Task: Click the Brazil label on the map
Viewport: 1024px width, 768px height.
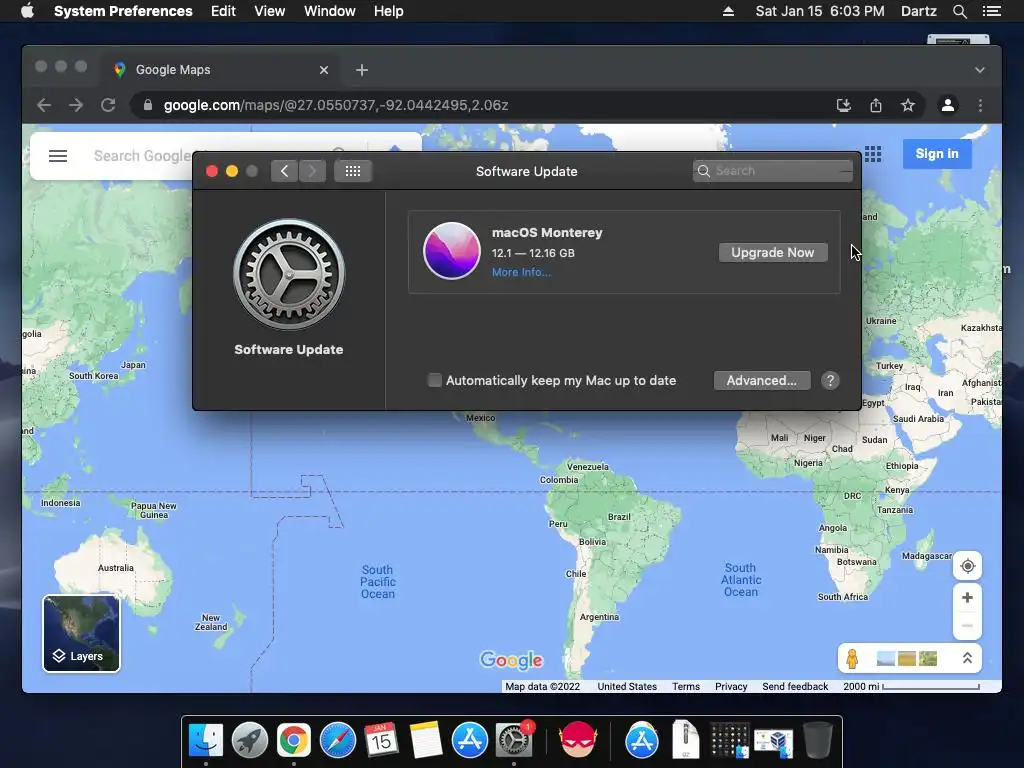Action: point(619,517)
